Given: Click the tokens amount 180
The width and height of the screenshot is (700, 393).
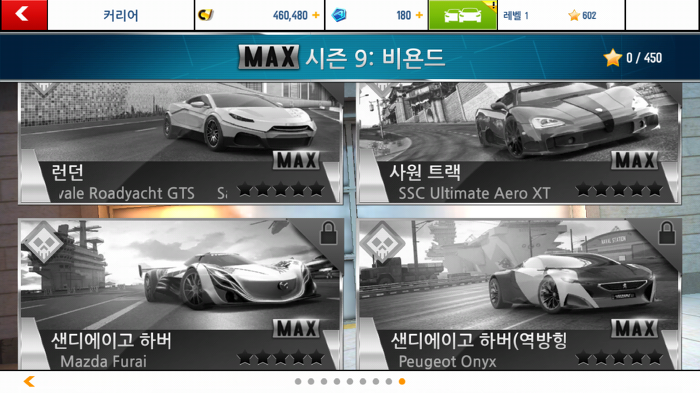Looking at the screenshot, I should (404, 16).
